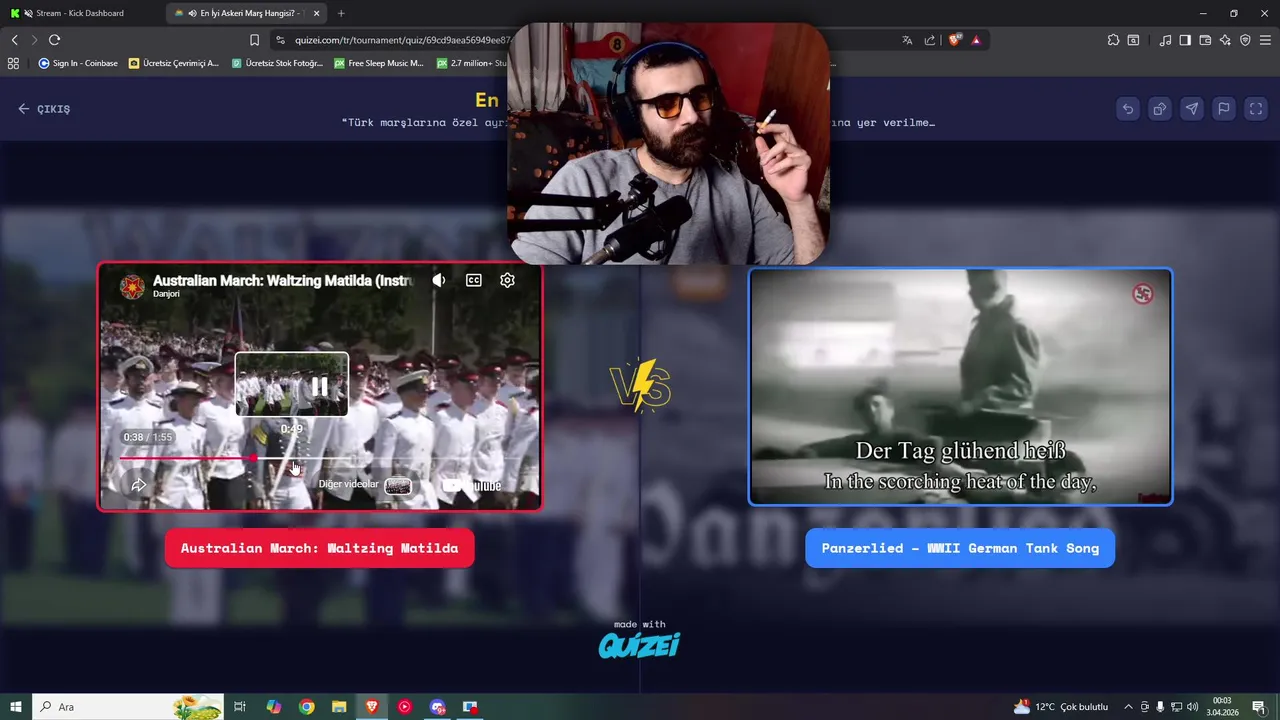The image size is (1280, 720).
Task: Open the Danjori channel avatar
Action: pos(132,287)
